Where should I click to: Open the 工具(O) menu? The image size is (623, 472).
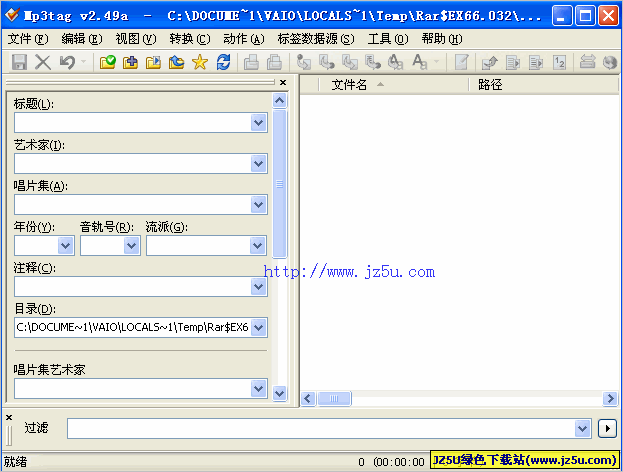(x=388, y=39)
